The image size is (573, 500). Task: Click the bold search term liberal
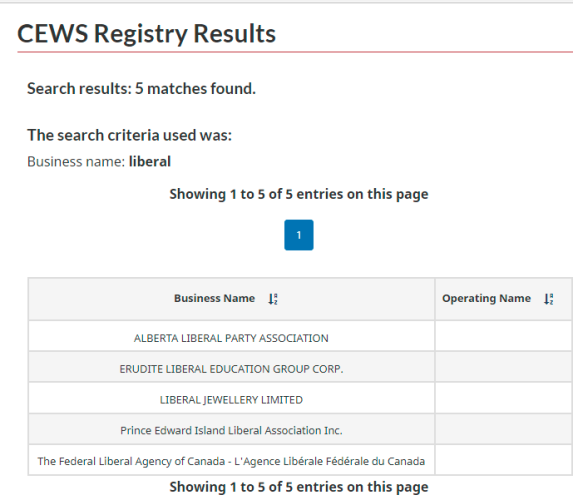(x=150, y=162)
